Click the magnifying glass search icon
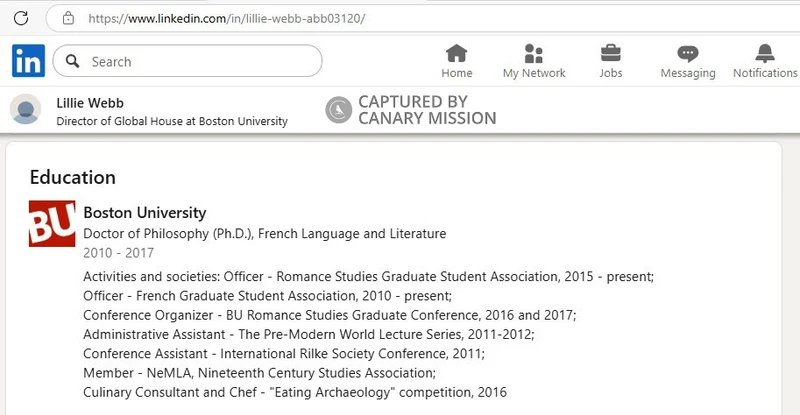This screenshot has height=415, width=800. tap(73, 61)
